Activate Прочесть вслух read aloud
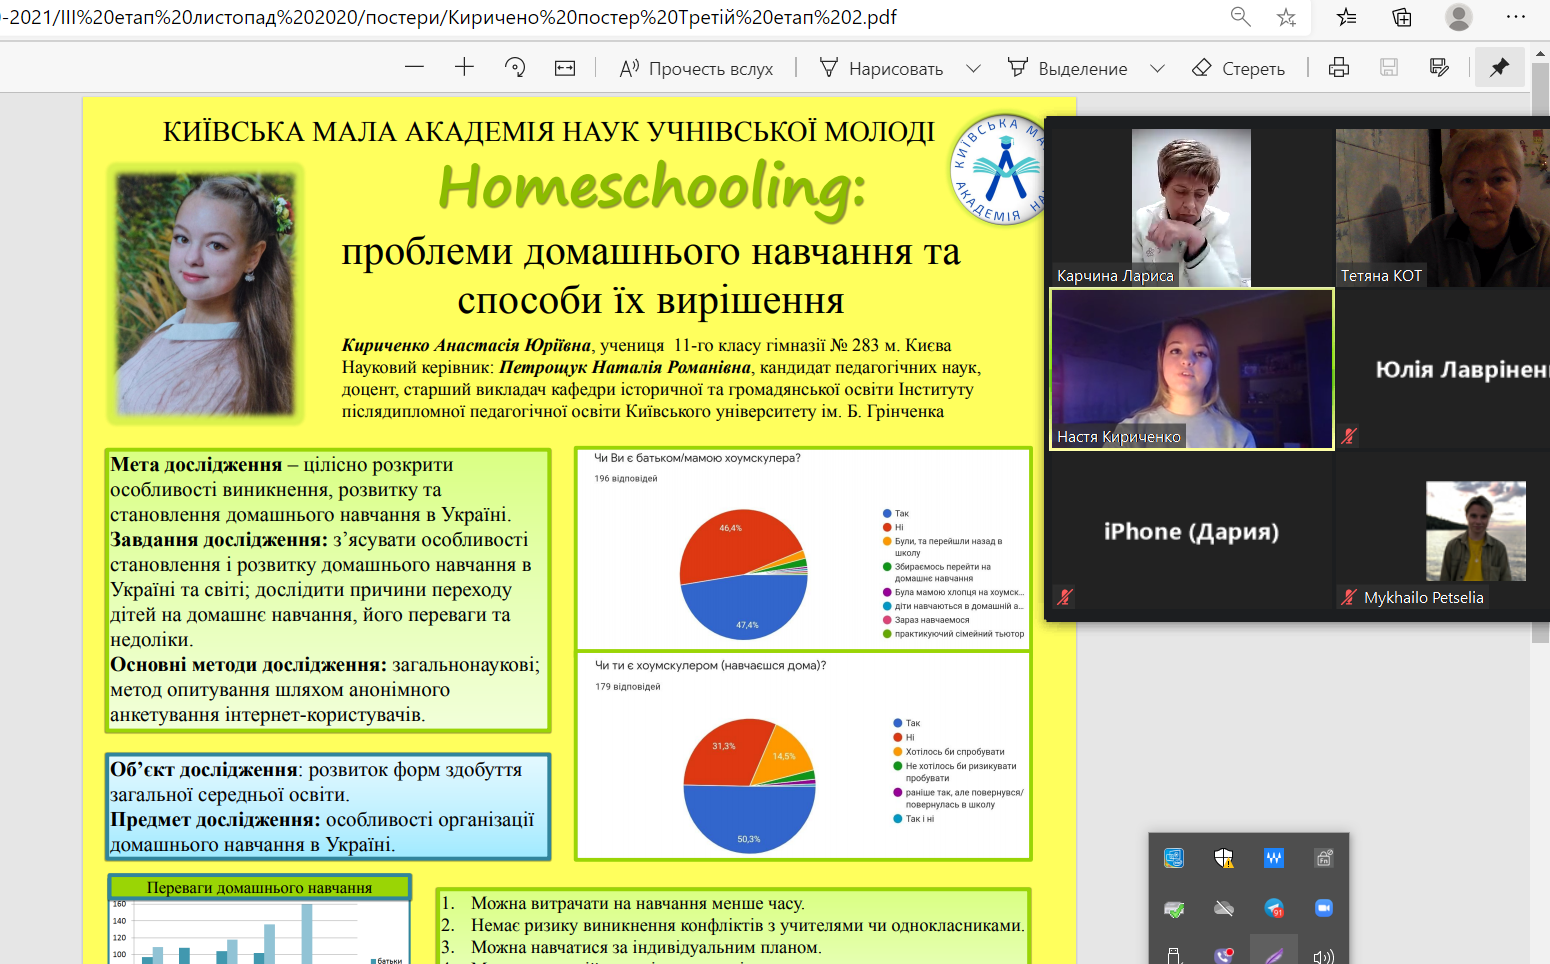 696,68
